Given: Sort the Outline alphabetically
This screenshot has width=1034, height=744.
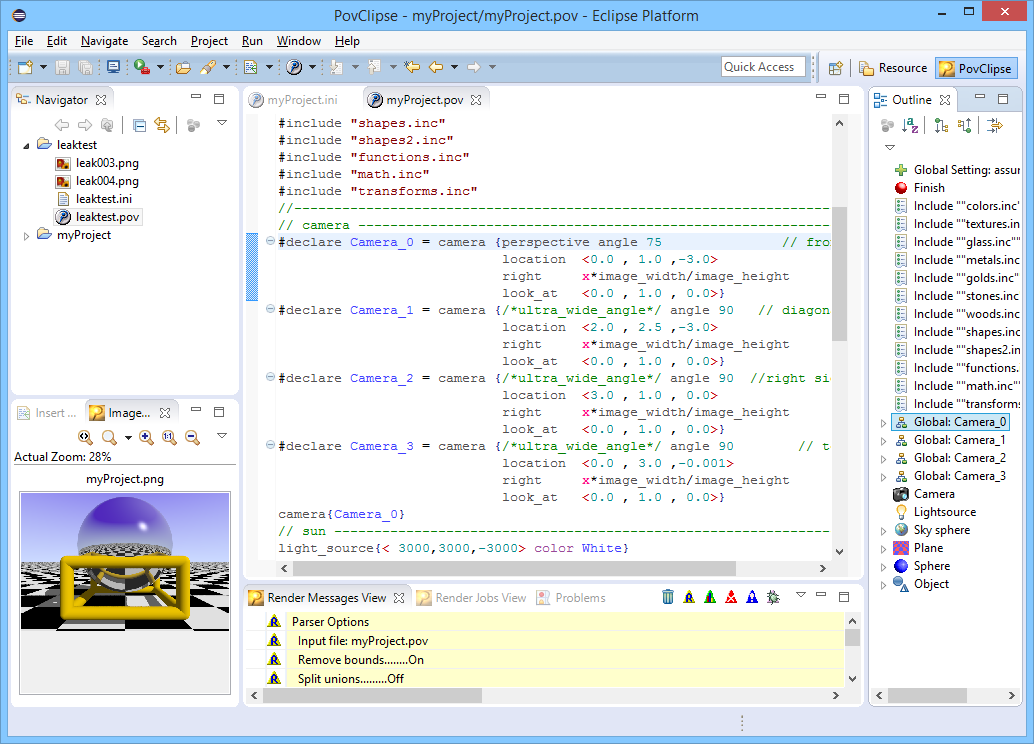Looking at the screenshot, I should (910, 125).
